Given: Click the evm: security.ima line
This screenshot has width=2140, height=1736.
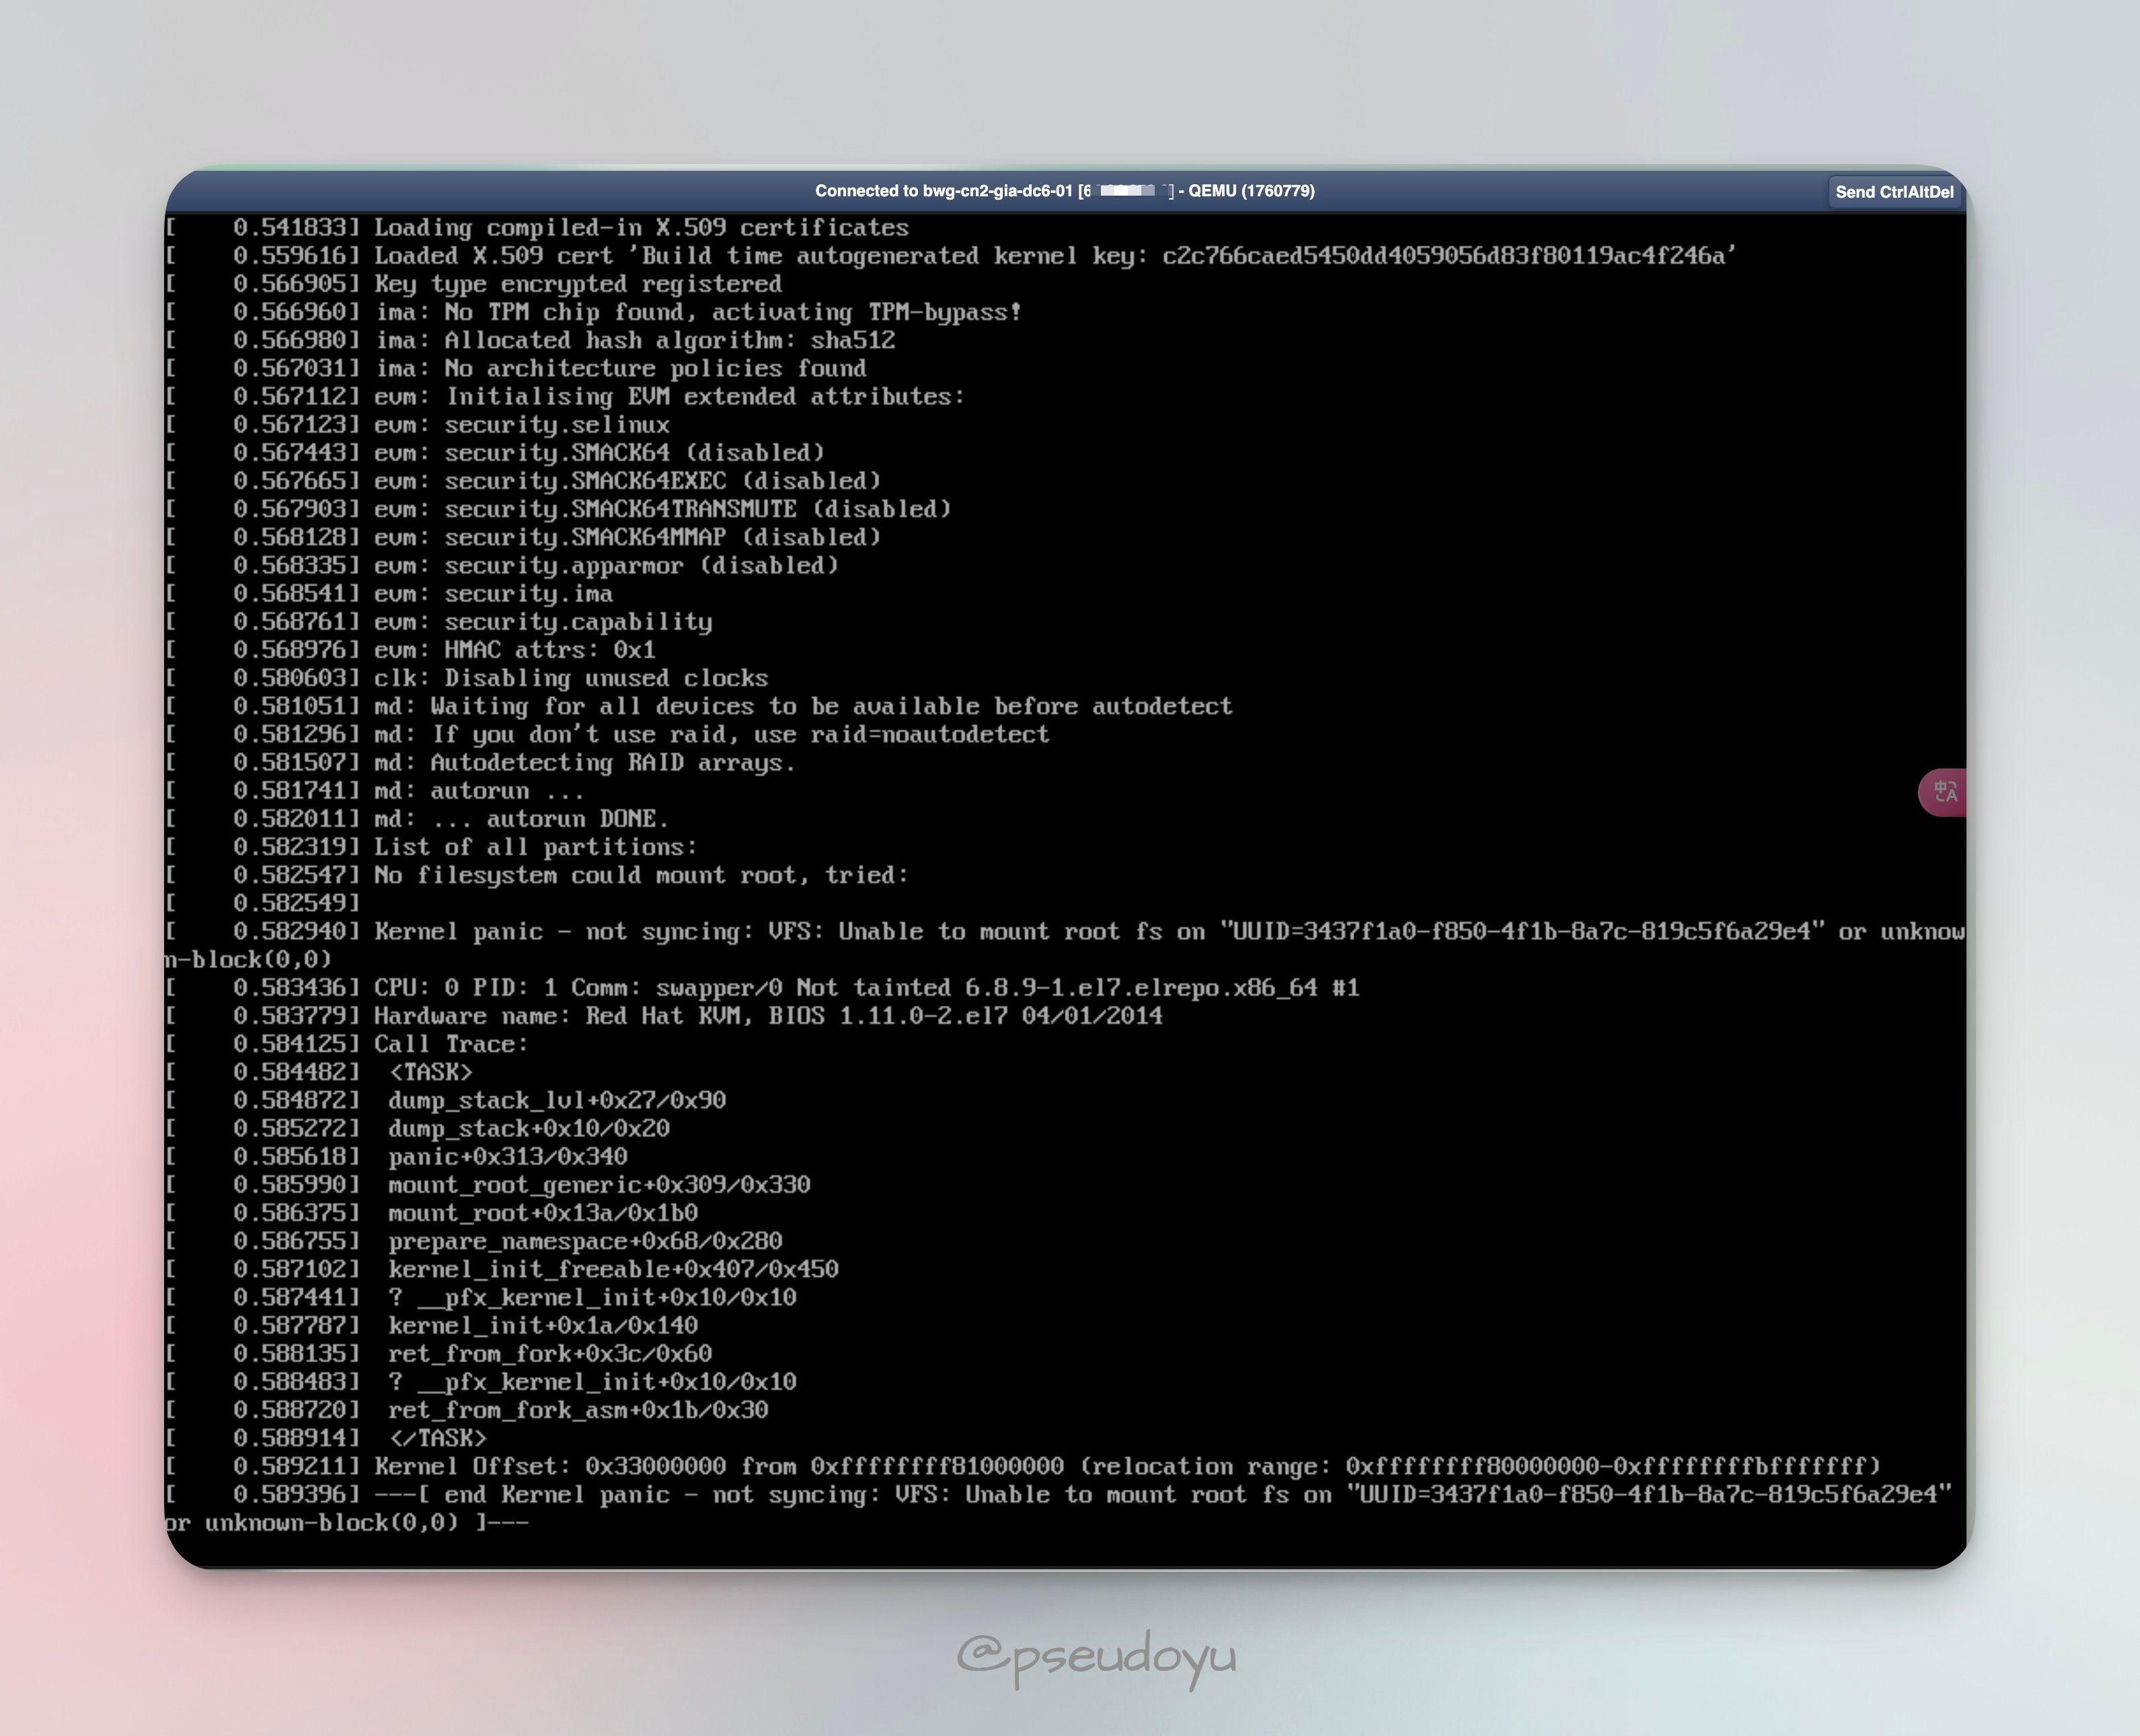Looking at the screenshot, I should pyautogui.click(x=390, y=593).
